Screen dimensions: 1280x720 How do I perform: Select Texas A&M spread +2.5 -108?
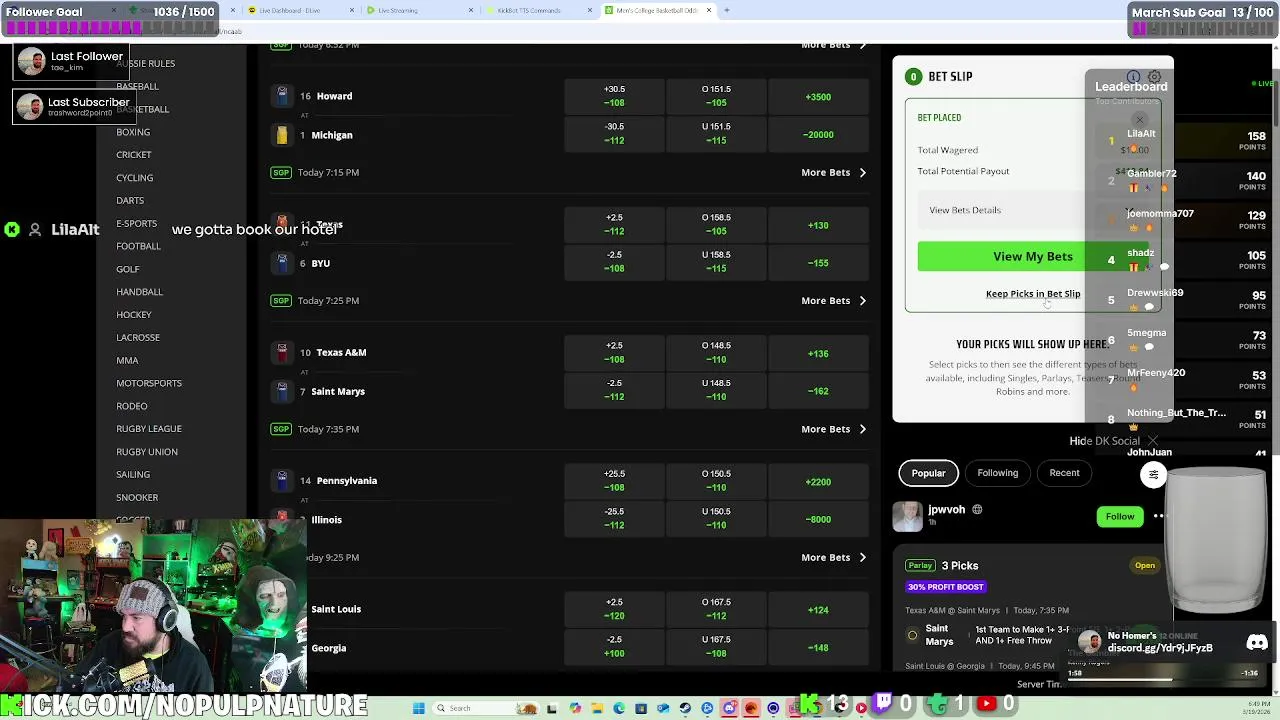coord(614,353)
